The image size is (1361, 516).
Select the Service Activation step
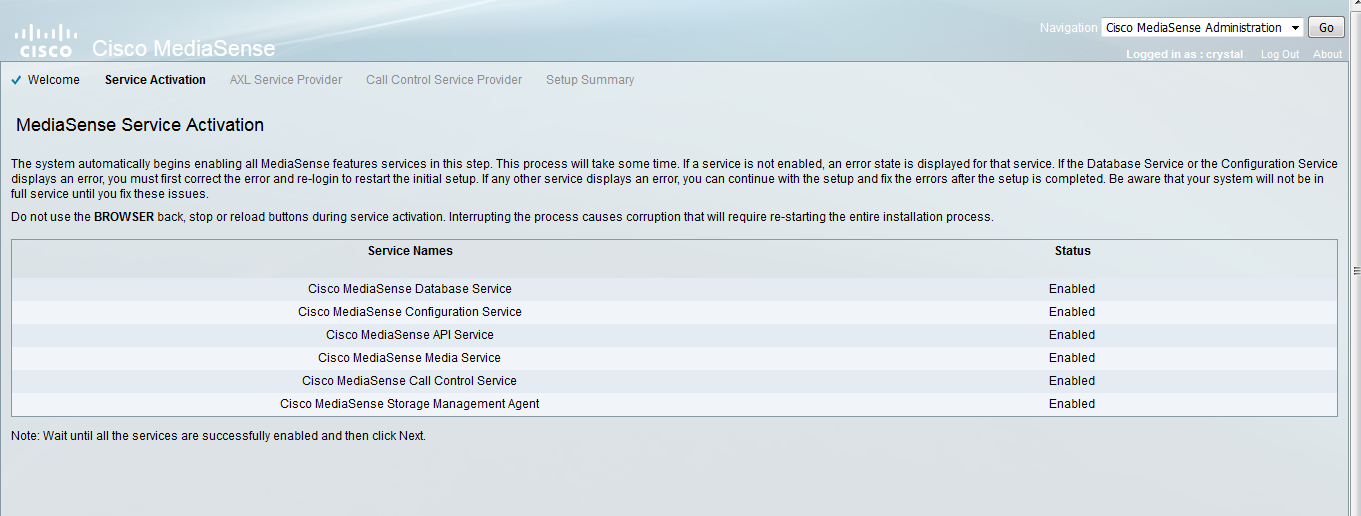tap(155, 80)
